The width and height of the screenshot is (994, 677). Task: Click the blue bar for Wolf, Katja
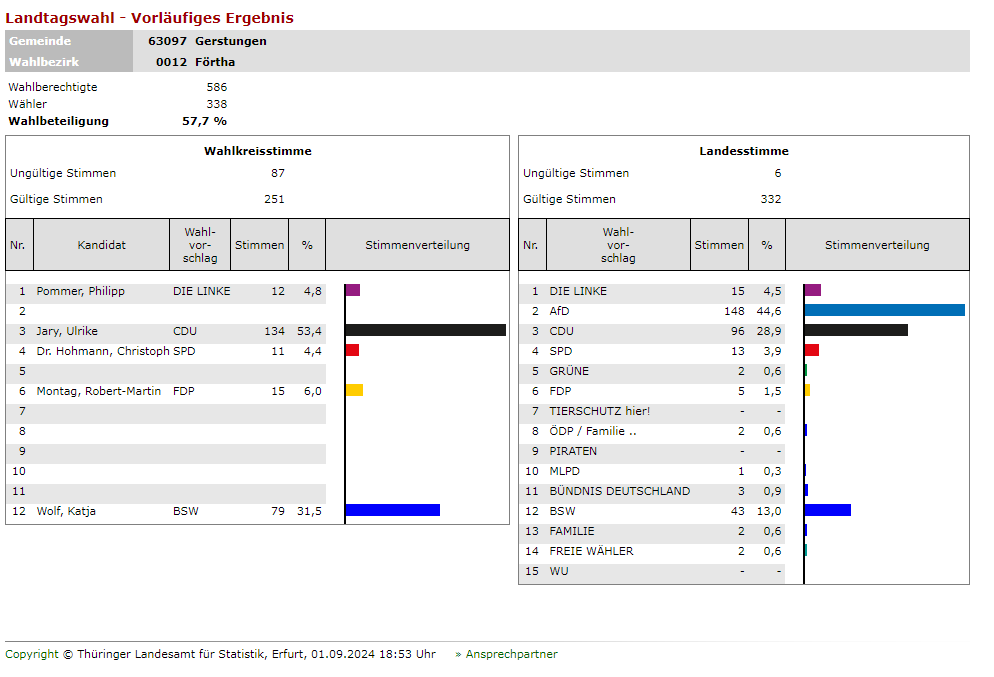point(392,510)
